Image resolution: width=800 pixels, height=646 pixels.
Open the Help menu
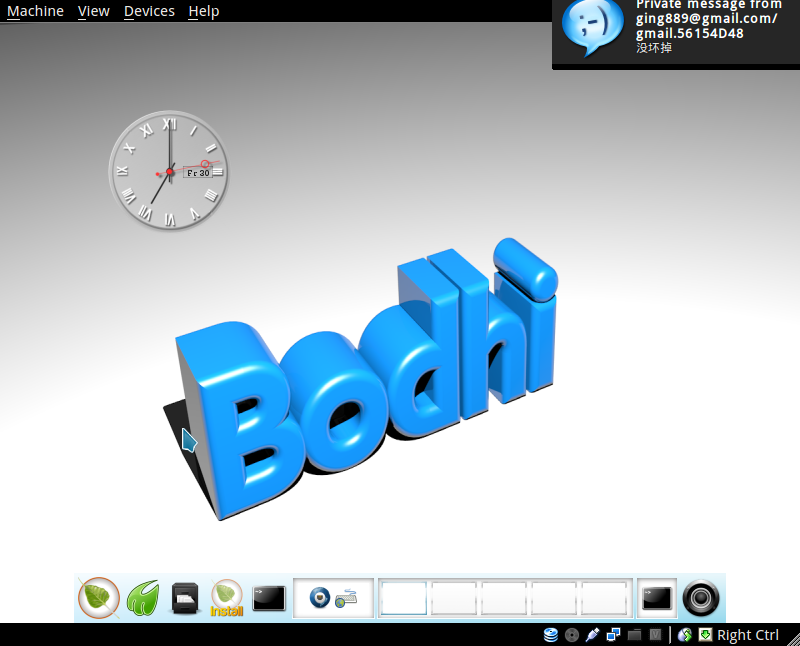coord(204,11)
